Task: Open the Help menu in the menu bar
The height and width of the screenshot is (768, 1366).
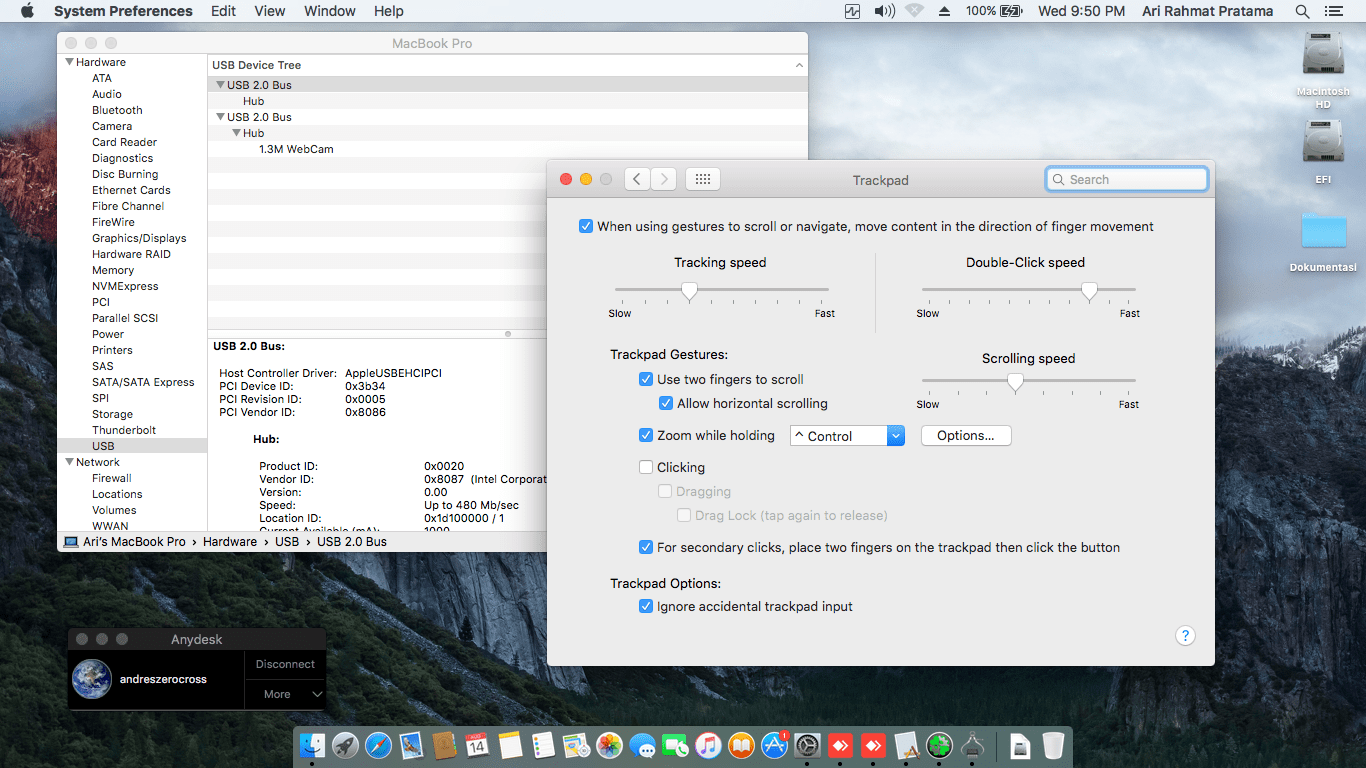Action: coord(388,11)
